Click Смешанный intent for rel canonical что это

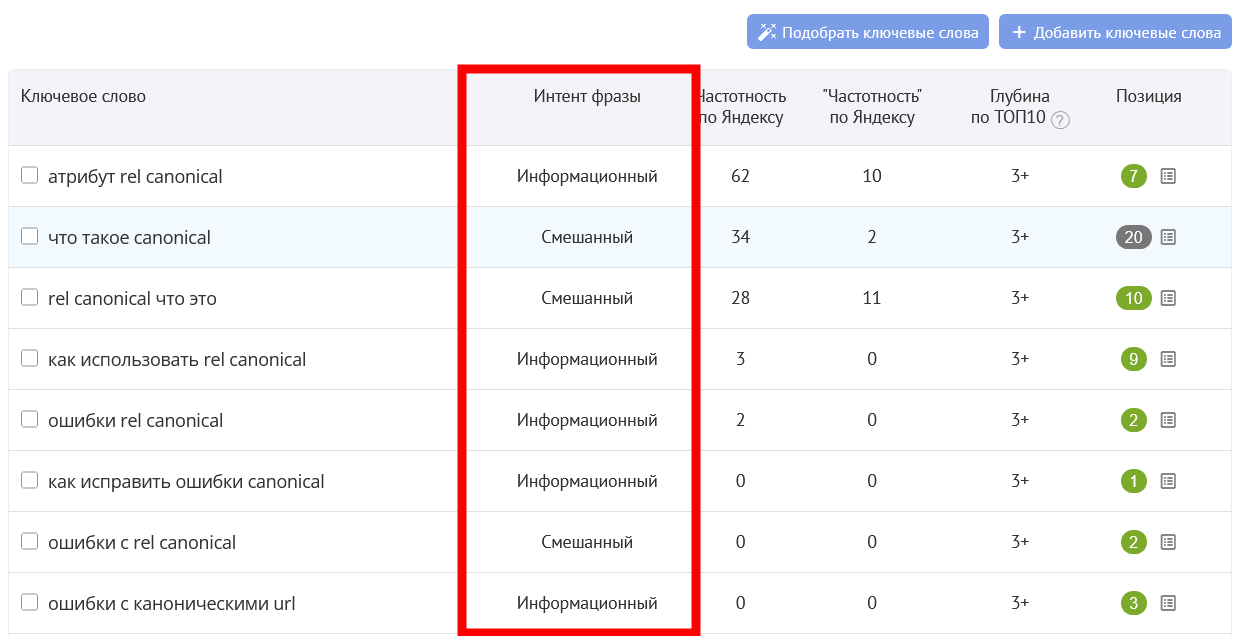[587, 298]
